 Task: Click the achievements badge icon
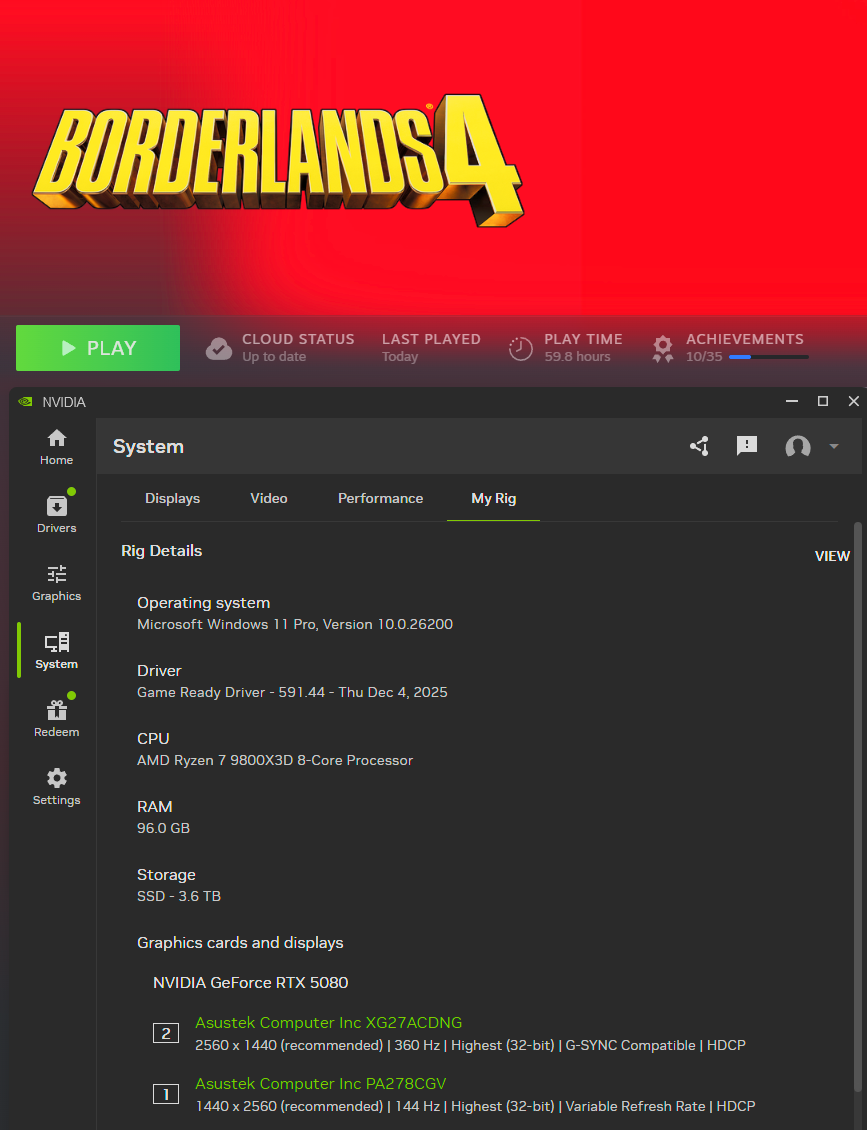coord(662,349)
